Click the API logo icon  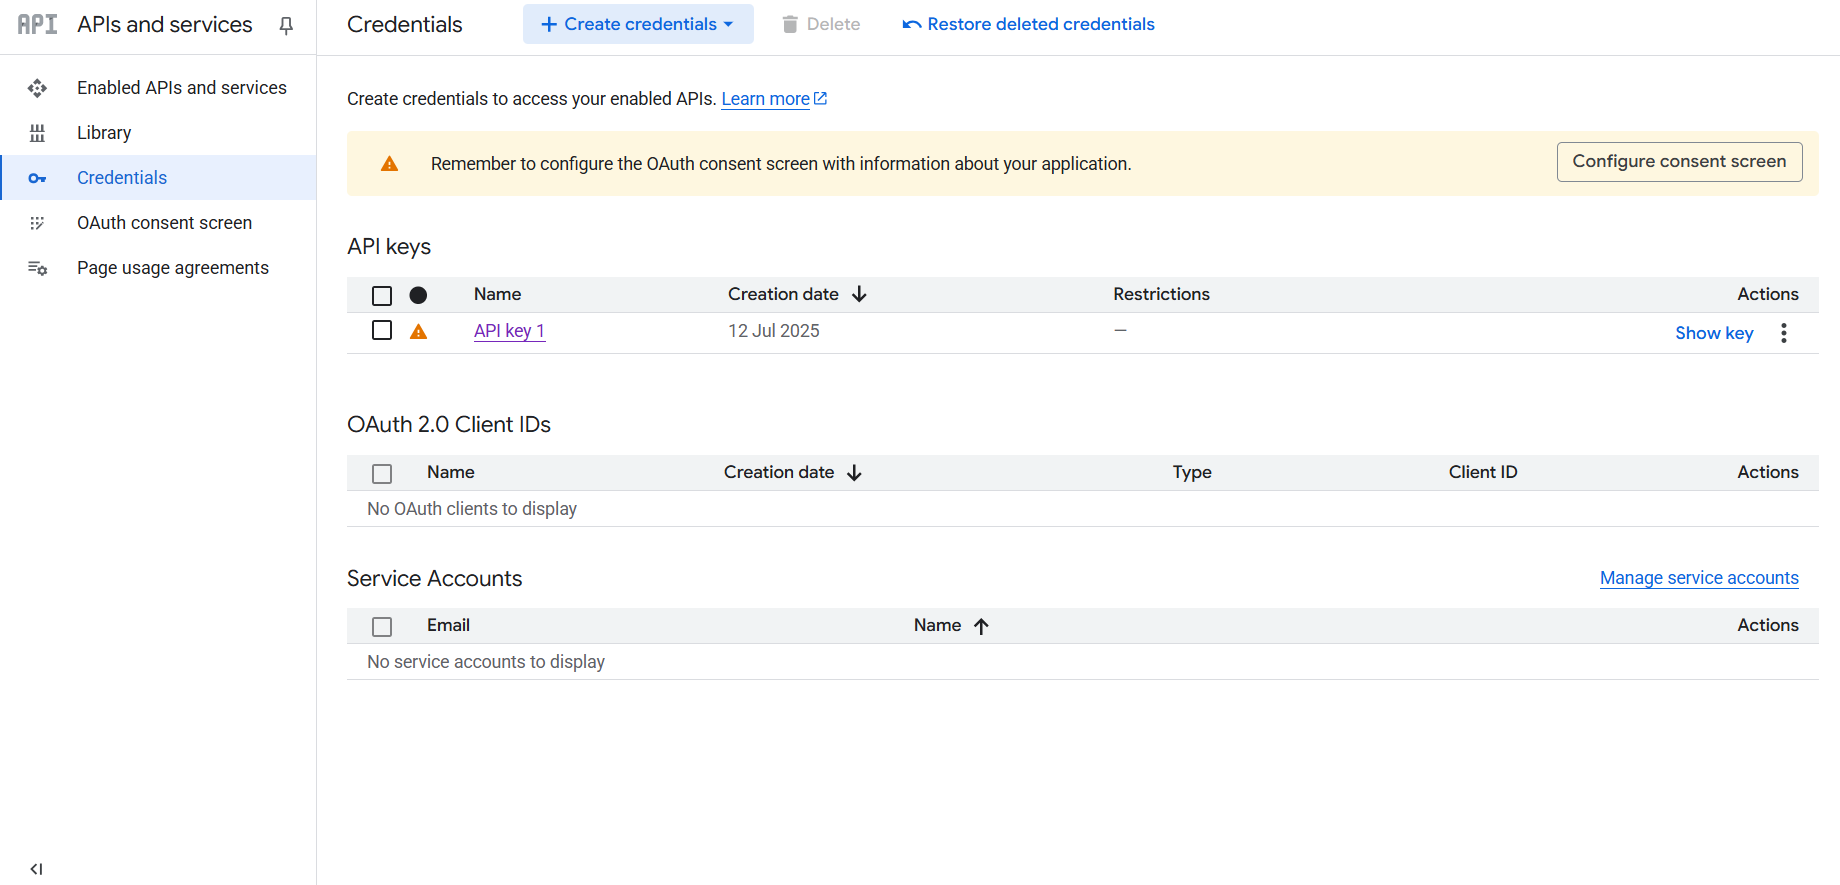38,24
